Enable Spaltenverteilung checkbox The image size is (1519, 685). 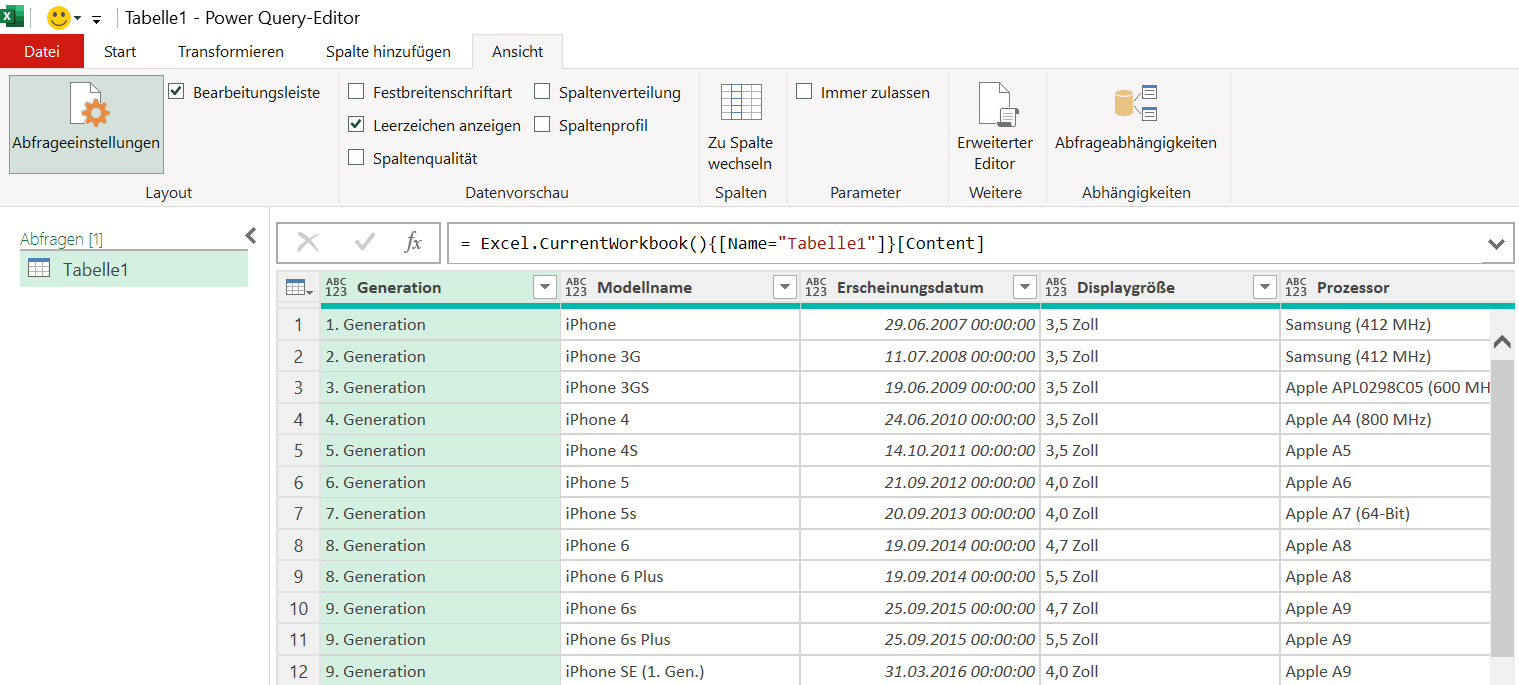coord(542,92)
